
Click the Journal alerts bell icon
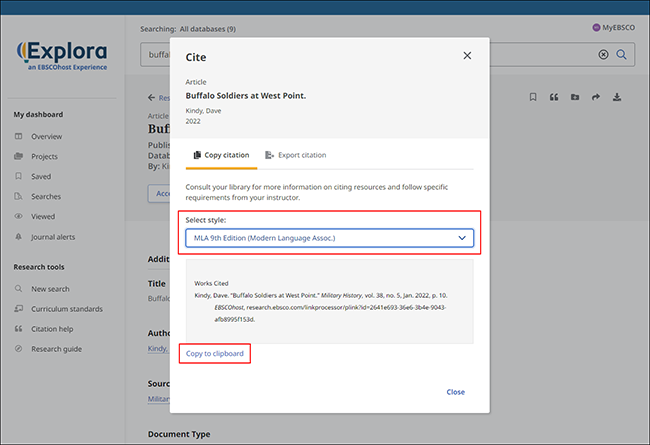tap(18, 236)
